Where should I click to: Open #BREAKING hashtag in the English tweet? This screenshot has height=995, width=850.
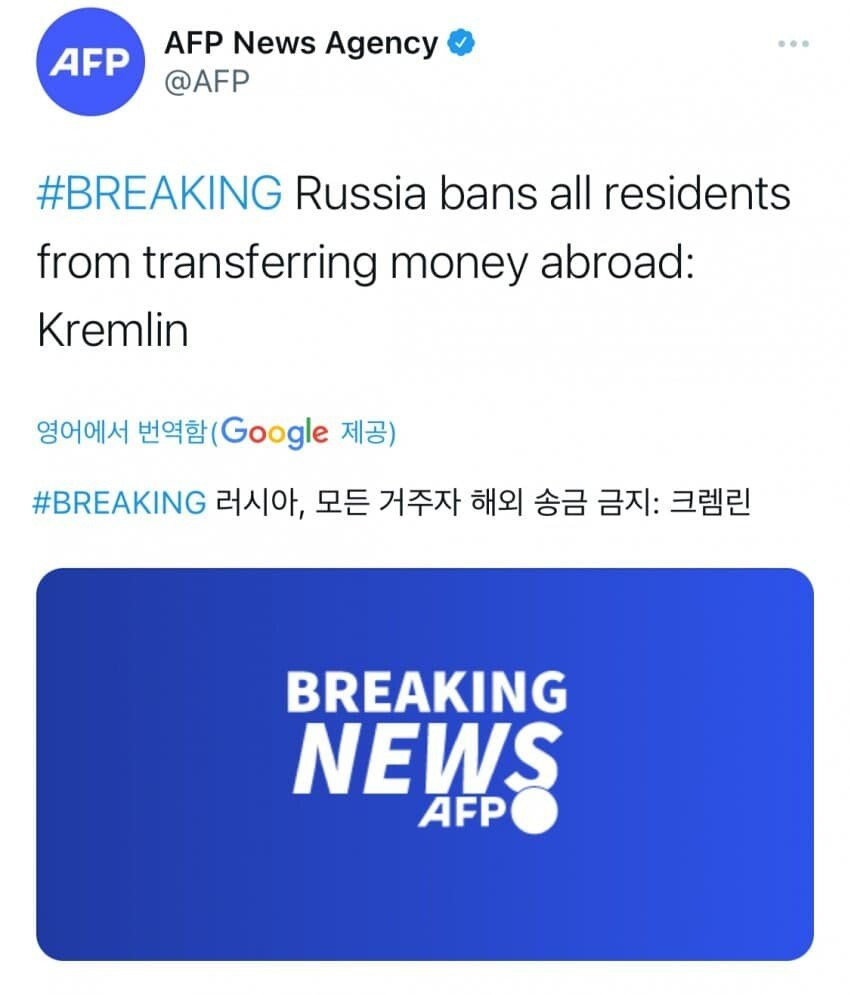pyautogui.click(x=160, y=193)
